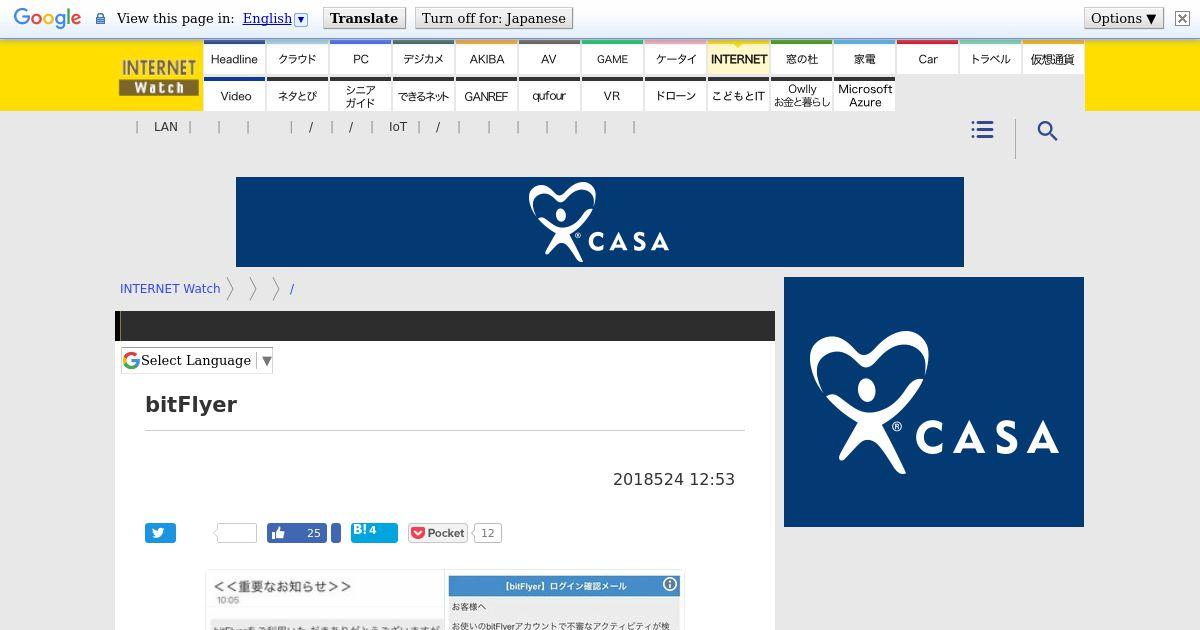The image size is (1200, 630).
Task: Open the こどもとIT tab
Action: pos(739,96)
